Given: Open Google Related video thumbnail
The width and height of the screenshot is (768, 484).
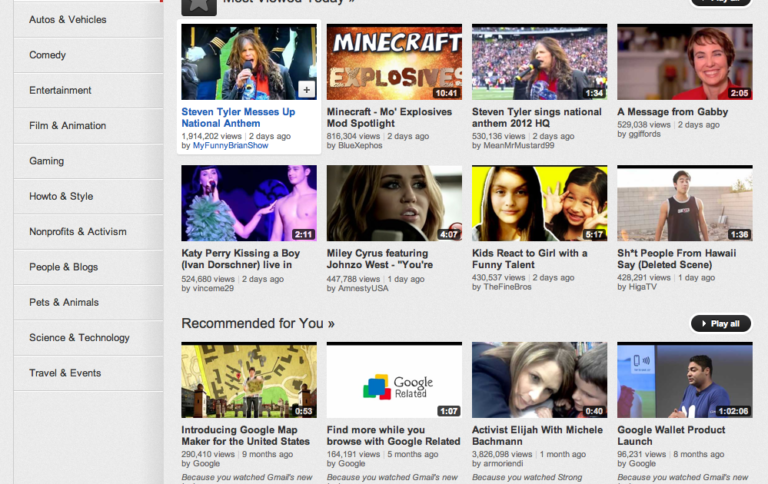Looking at the screenshot, I should click(x=394, y=380).
